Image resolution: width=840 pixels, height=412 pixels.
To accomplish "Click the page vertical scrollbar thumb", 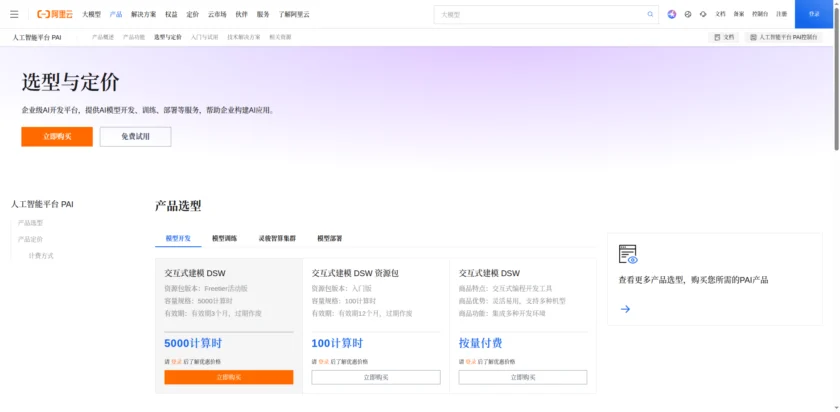I will 837,79.
